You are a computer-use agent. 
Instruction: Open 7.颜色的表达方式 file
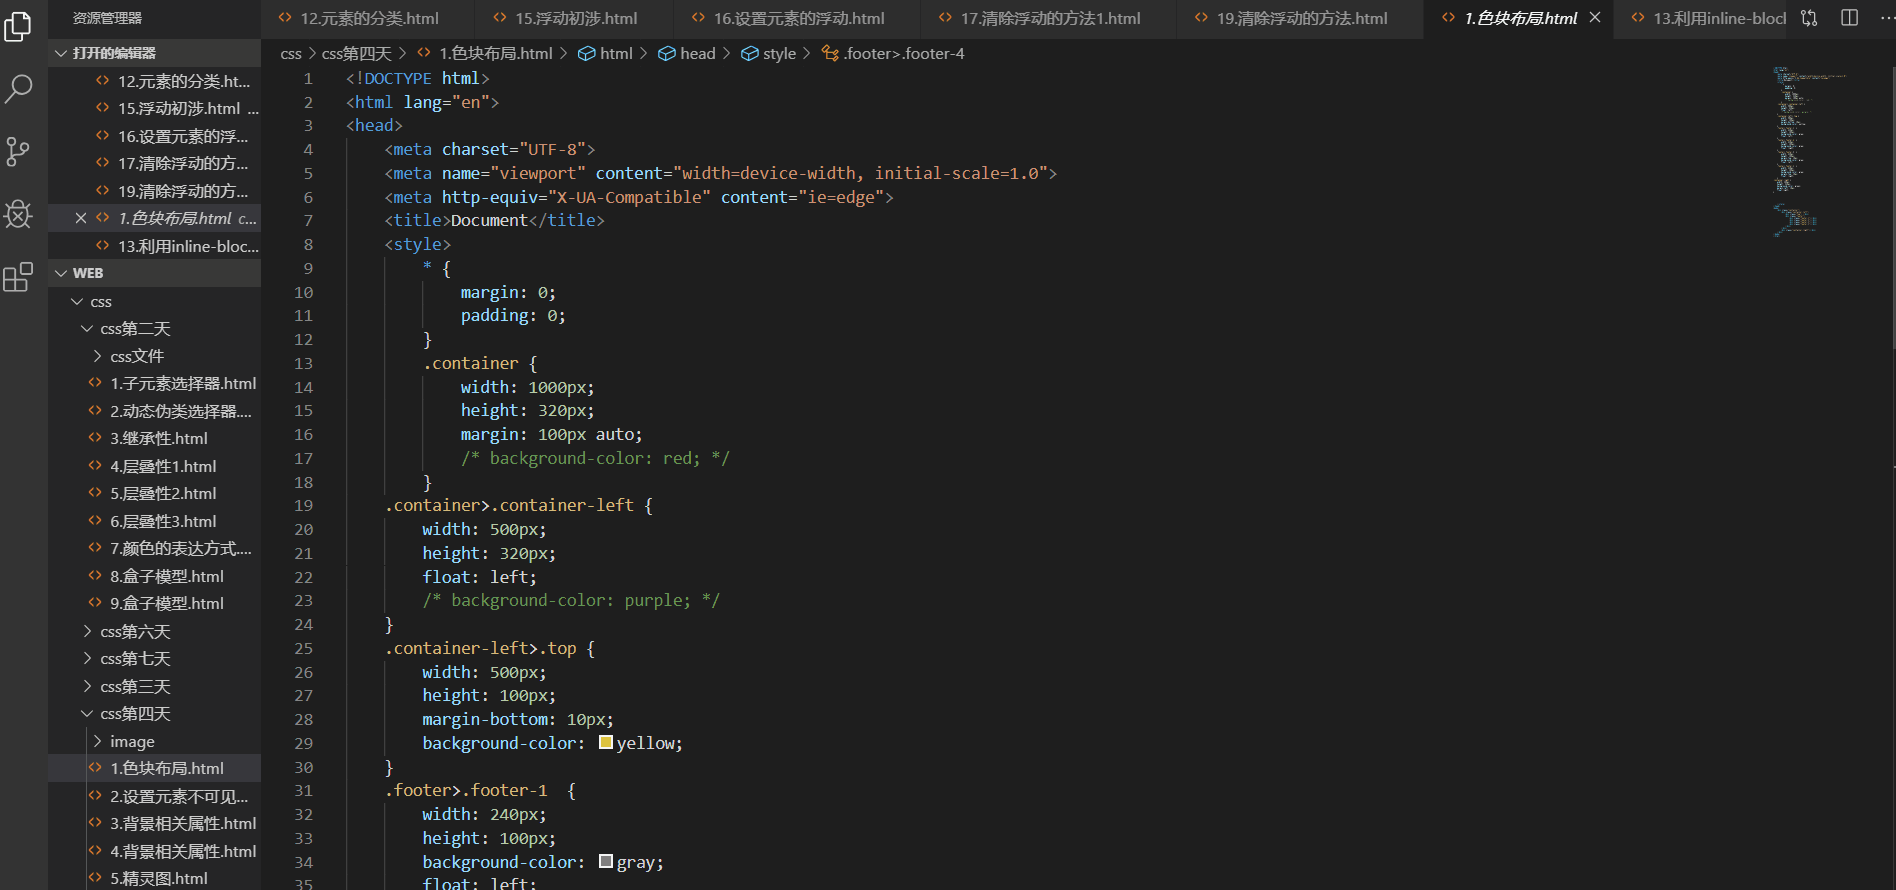(x=155, y=548)
